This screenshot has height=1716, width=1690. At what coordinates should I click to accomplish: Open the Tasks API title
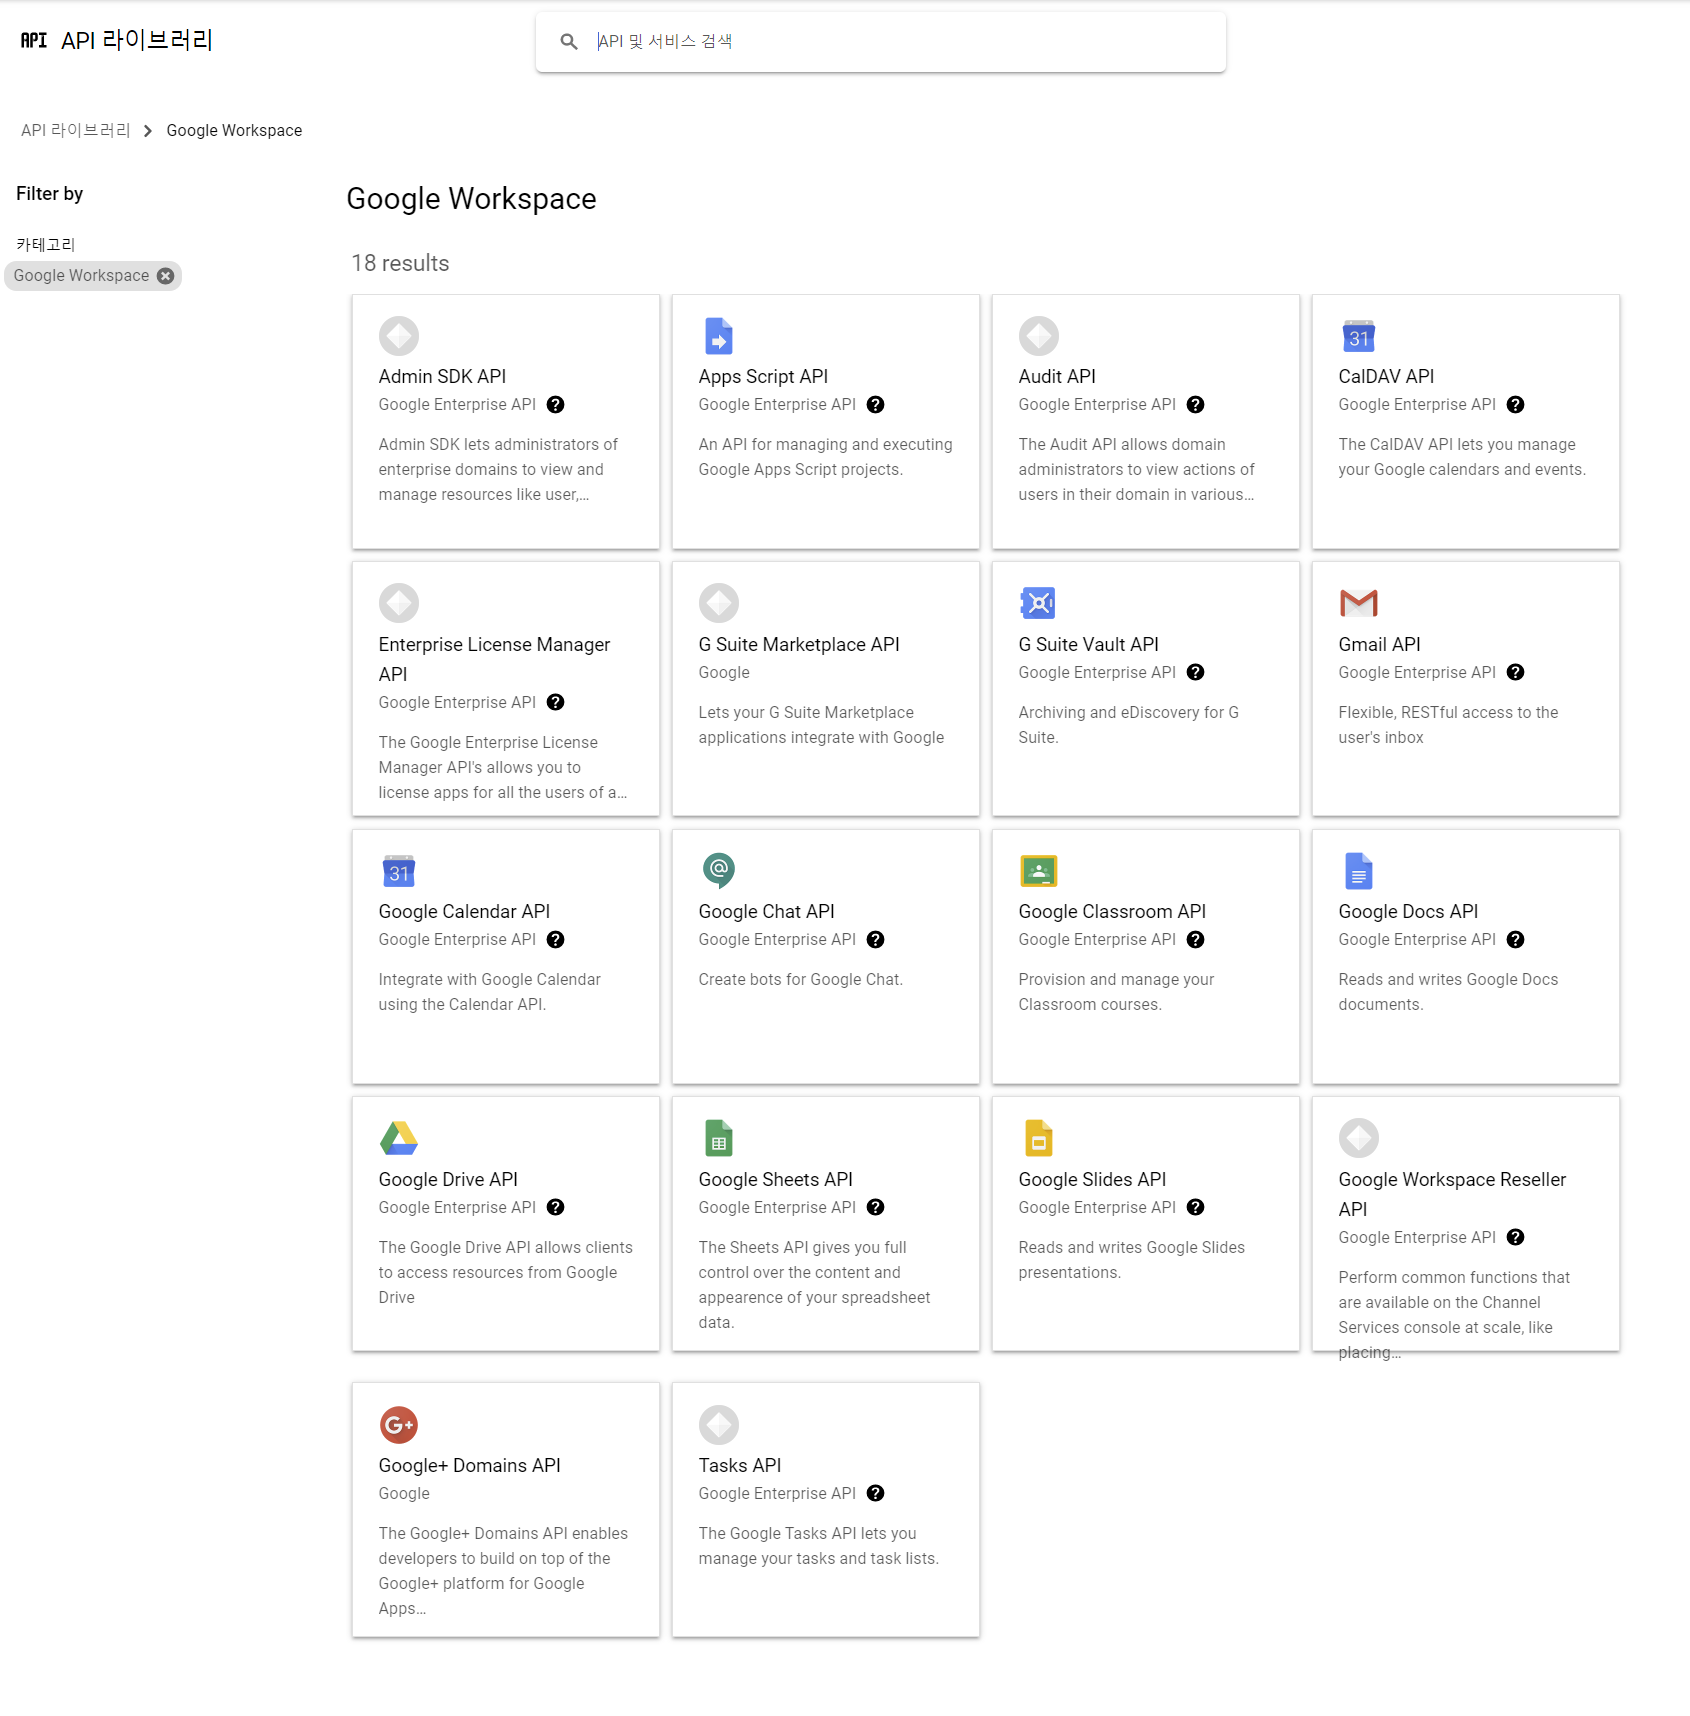pos(740,1465)
